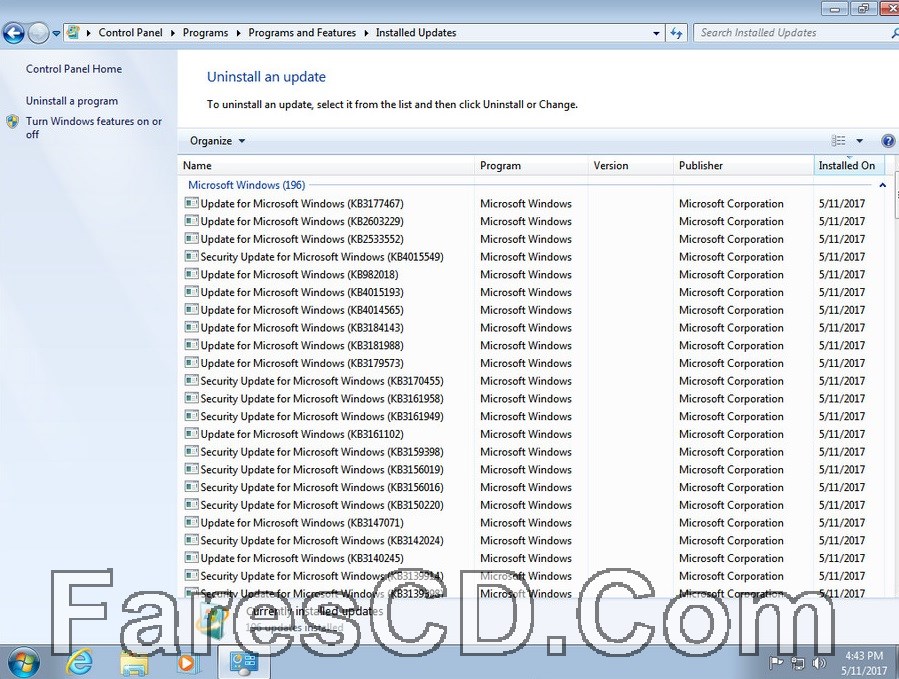
Task: Focus the Search Installed Updates box
Action: [794, 33]
